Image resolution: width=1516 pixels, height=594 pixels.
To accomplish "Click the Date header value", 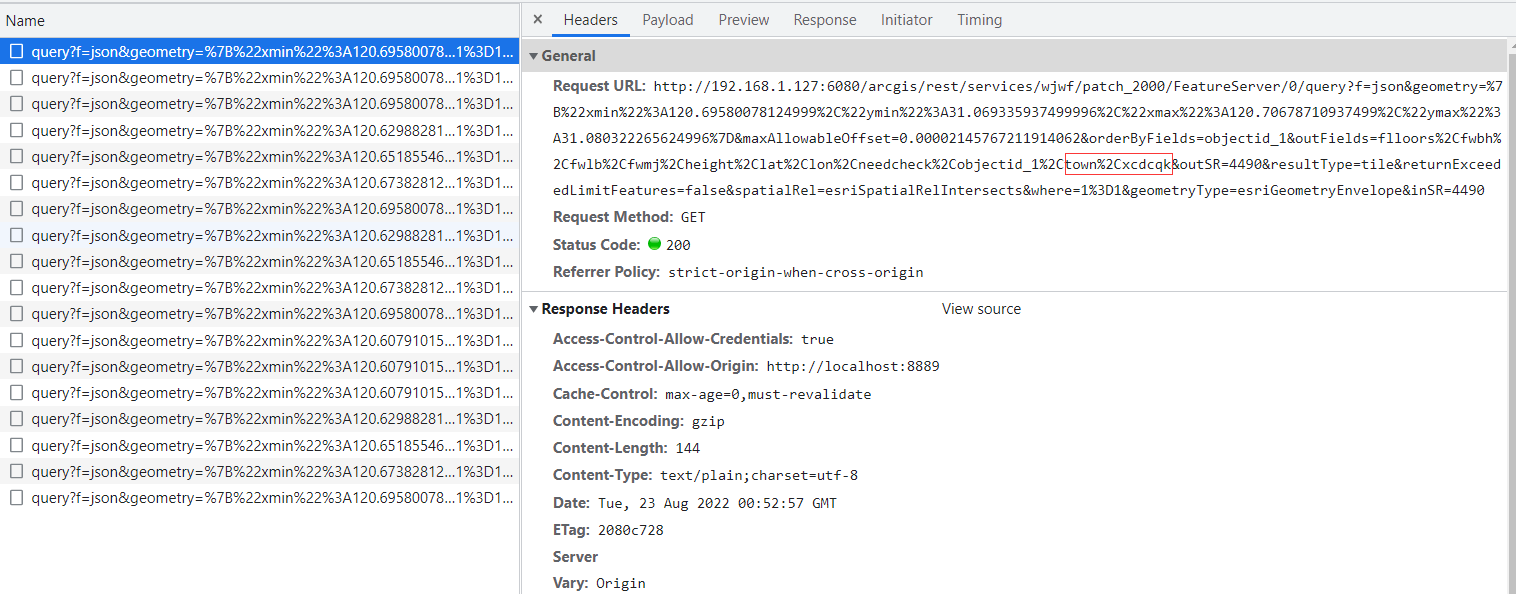I will click(x=717, y=503).
